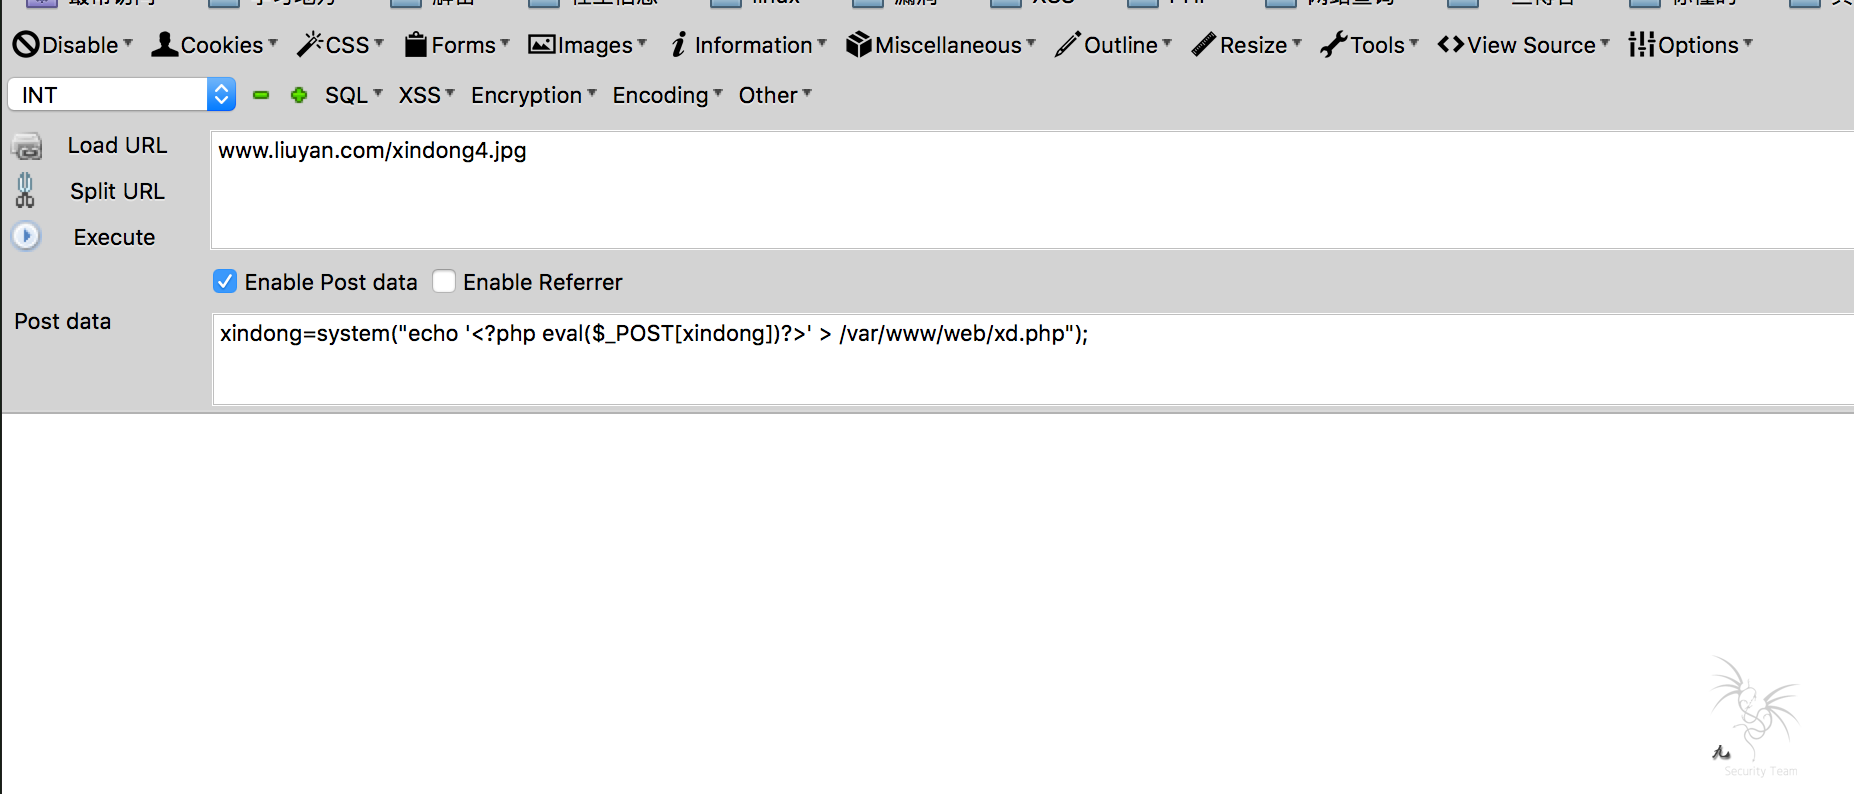1854x794 pixels.
Task: Open the Disable menu in Web Developer toolbar
Action: click(x=72, y=45)
